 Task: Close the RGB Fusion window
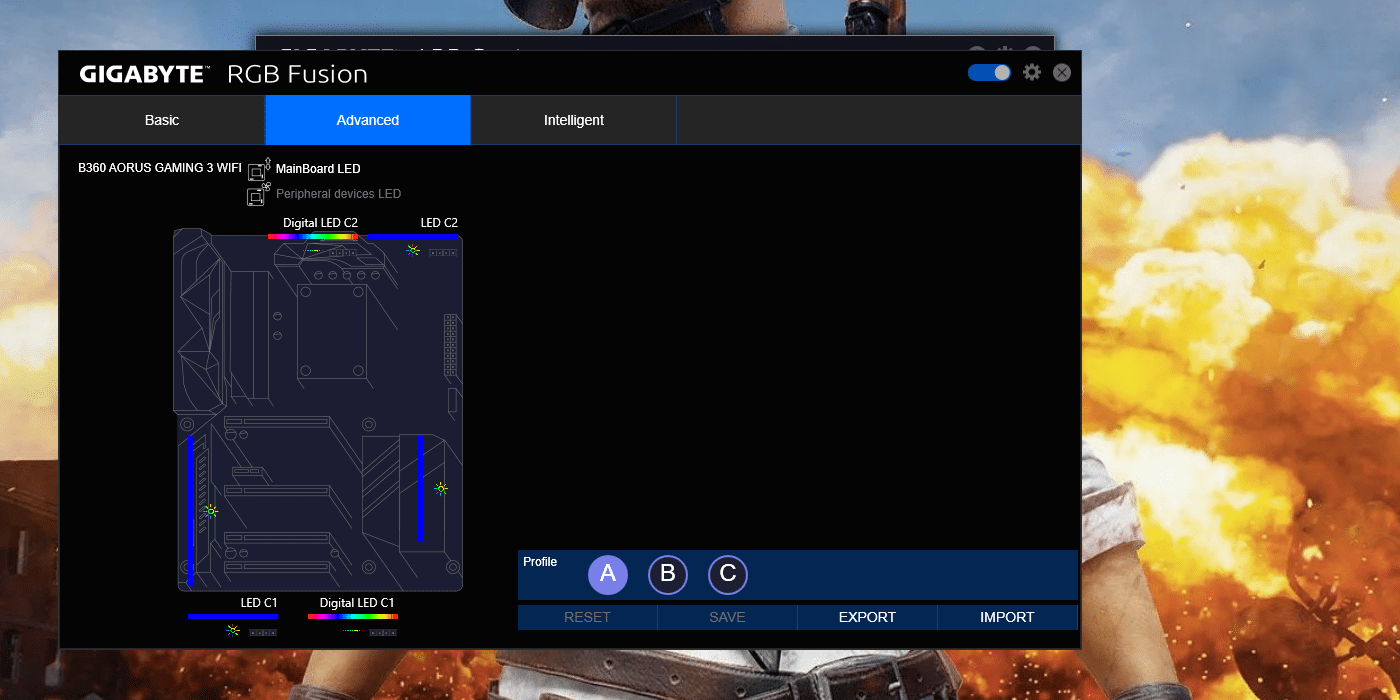pos(1062,73)
